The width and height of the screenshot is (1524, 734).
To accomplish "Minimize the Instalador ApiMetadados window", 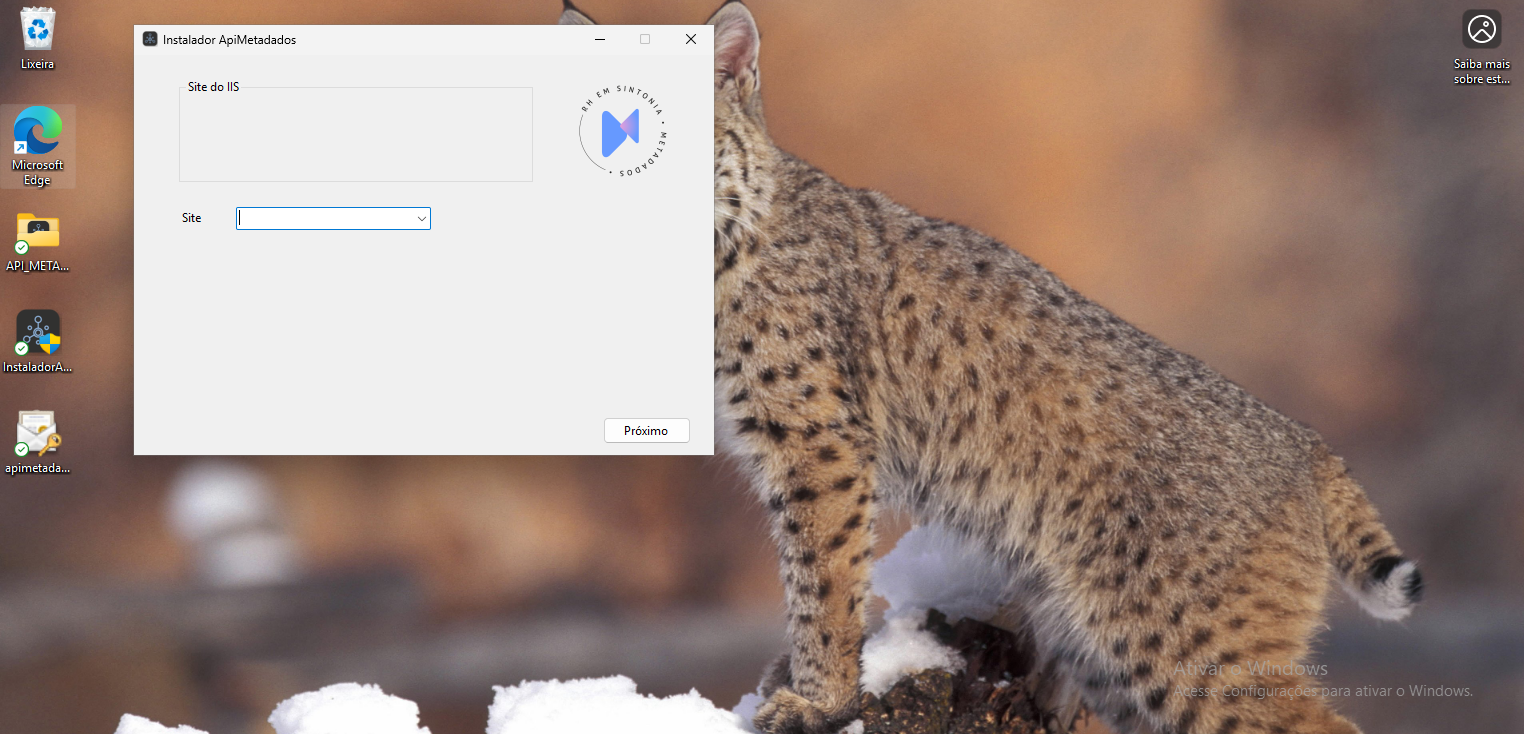I will 600,39.
